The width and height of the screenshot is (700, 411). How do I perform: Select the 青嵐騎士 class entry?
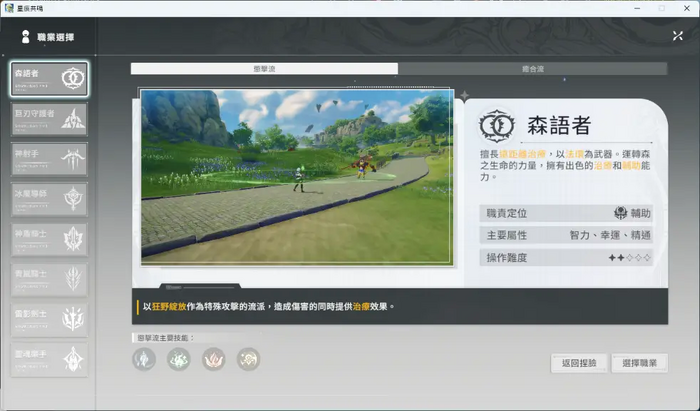click(49, 278)
